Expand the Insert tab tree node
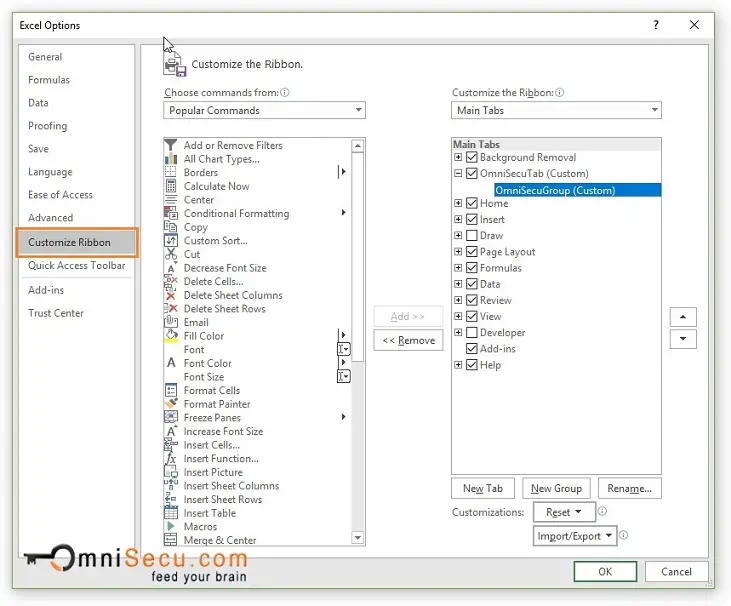731x606 pixels. 458,219
